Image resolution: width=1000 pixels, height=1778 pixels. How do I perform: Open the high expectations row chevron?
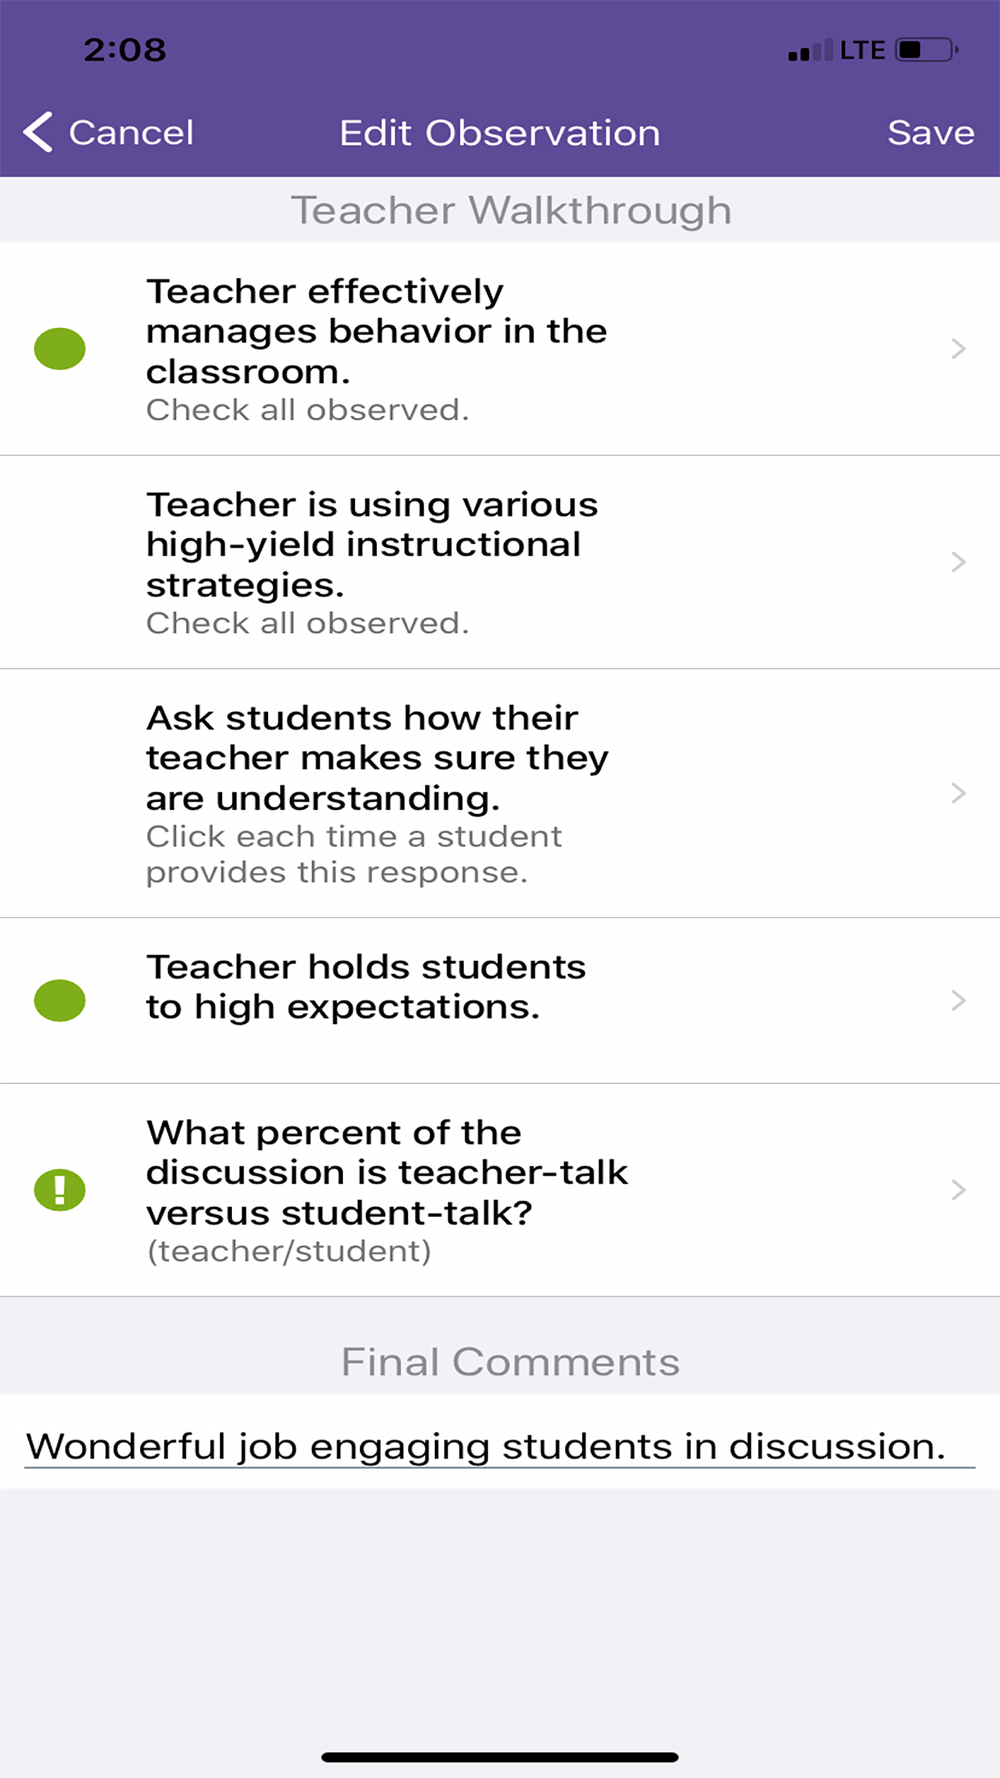click(958, 1000)
